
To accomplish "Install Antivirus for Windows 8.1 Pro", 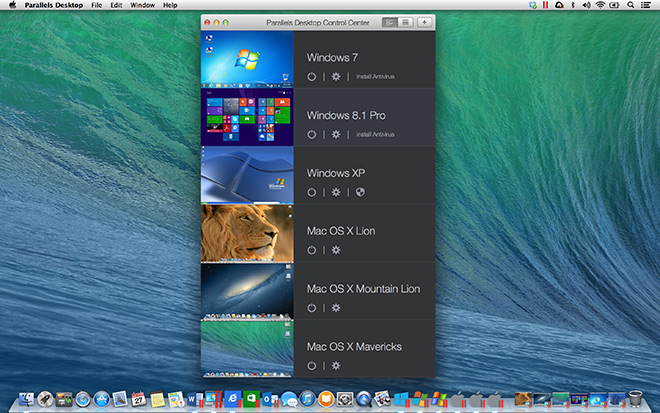I will pyautogui.click(x=375, y=134).
